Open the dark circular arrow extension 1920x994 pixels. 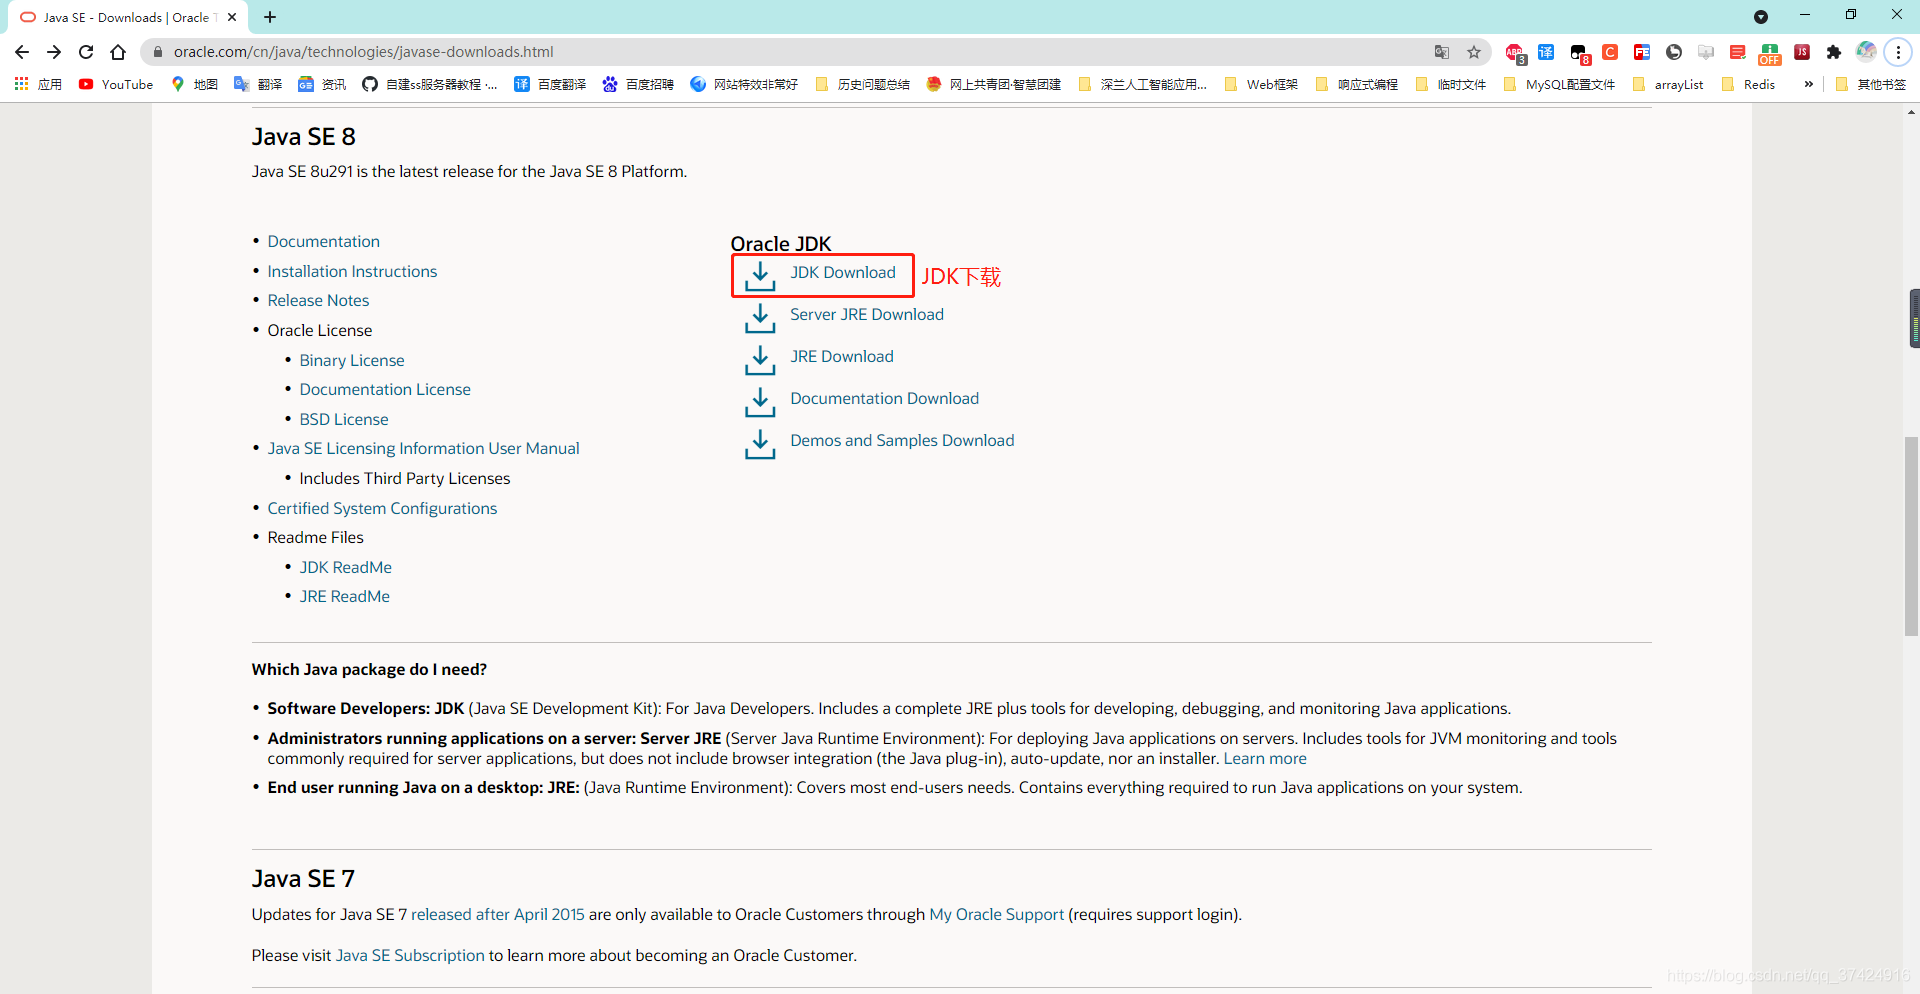[x=1674, y=52]
